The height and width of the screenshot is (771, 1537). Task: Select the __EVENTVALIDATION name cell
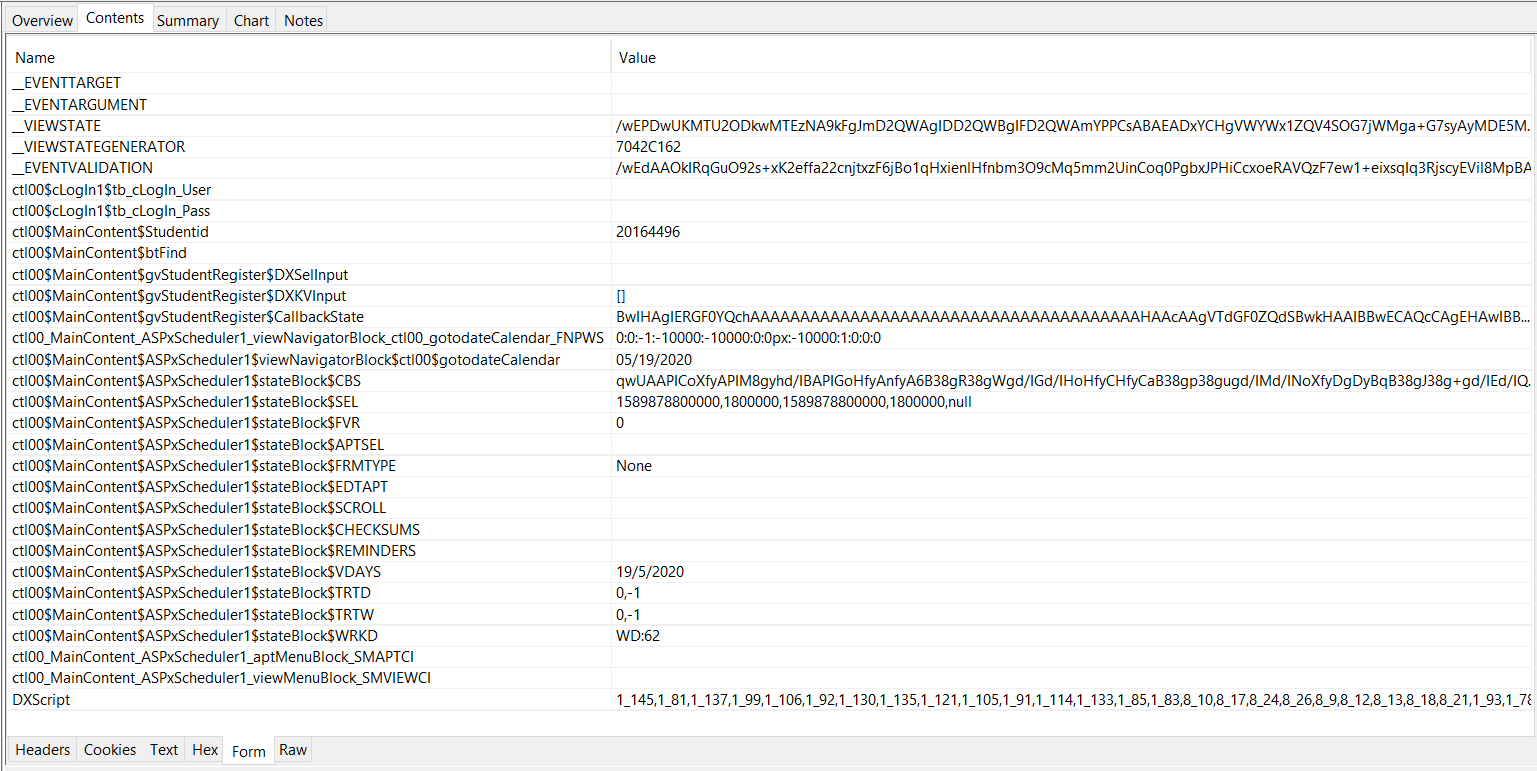pyautogui.click(x=310, y=168)
